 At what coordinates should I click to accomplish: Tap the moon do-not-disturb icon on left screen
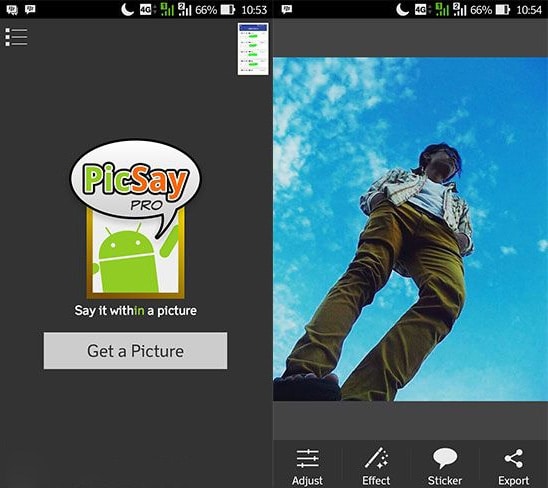[x=128, y=9]
